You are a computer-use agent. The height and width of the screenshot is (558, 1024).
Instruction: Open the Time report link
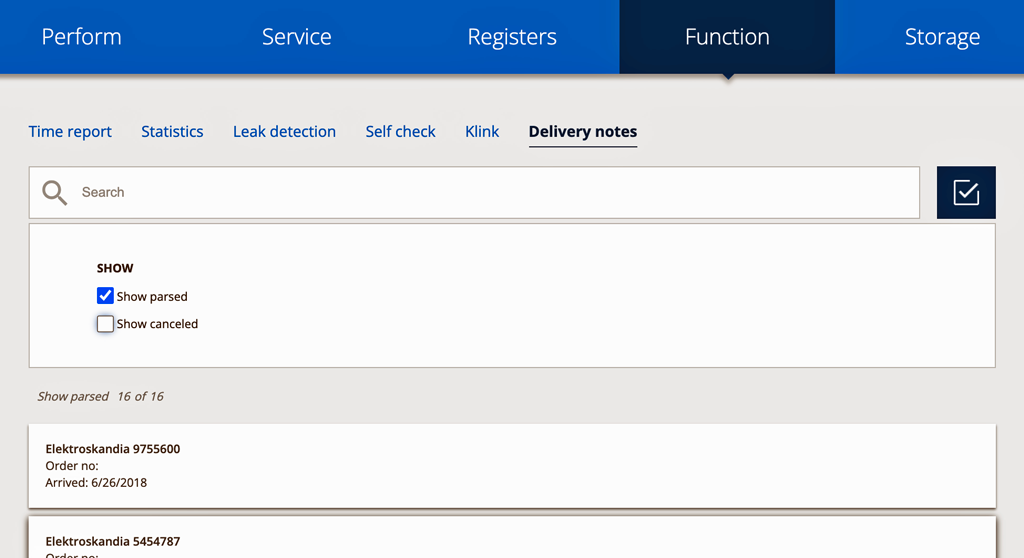coord(70,131)
